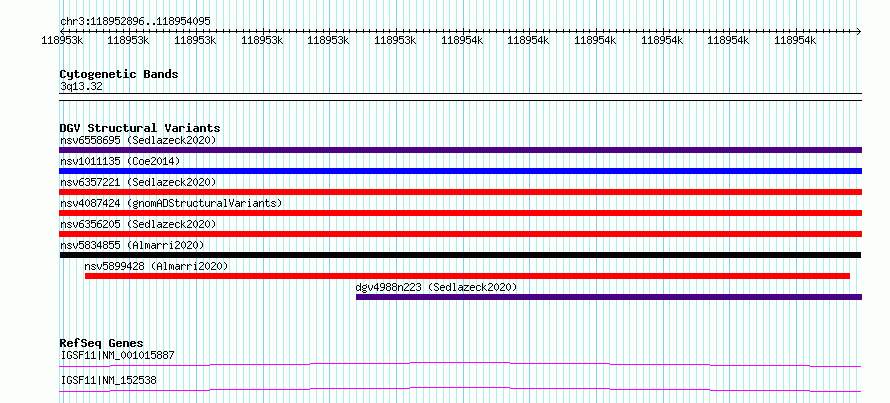Click the Cytogenetic Bands track title
890x403 pixels.
(x=119, y=74)
